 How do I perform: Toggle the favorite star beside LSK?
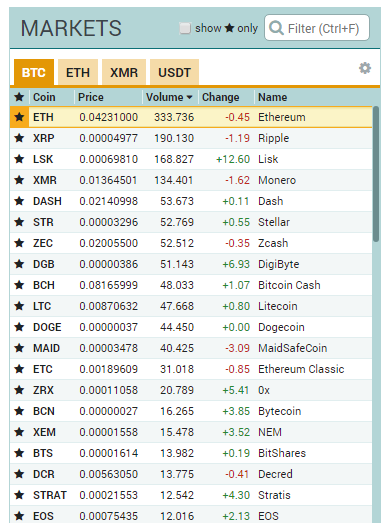point(19,159)
